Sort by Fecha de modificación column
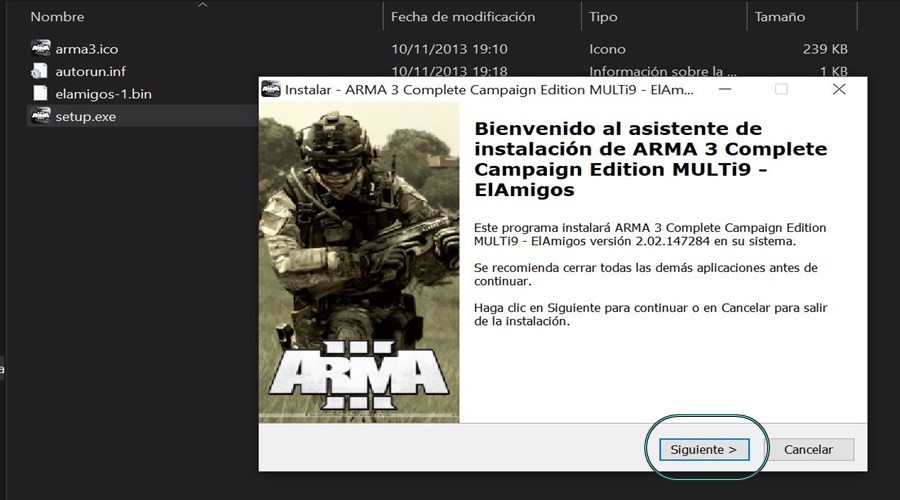The height and width of the screenshot is (500, 900). [463, 17]
